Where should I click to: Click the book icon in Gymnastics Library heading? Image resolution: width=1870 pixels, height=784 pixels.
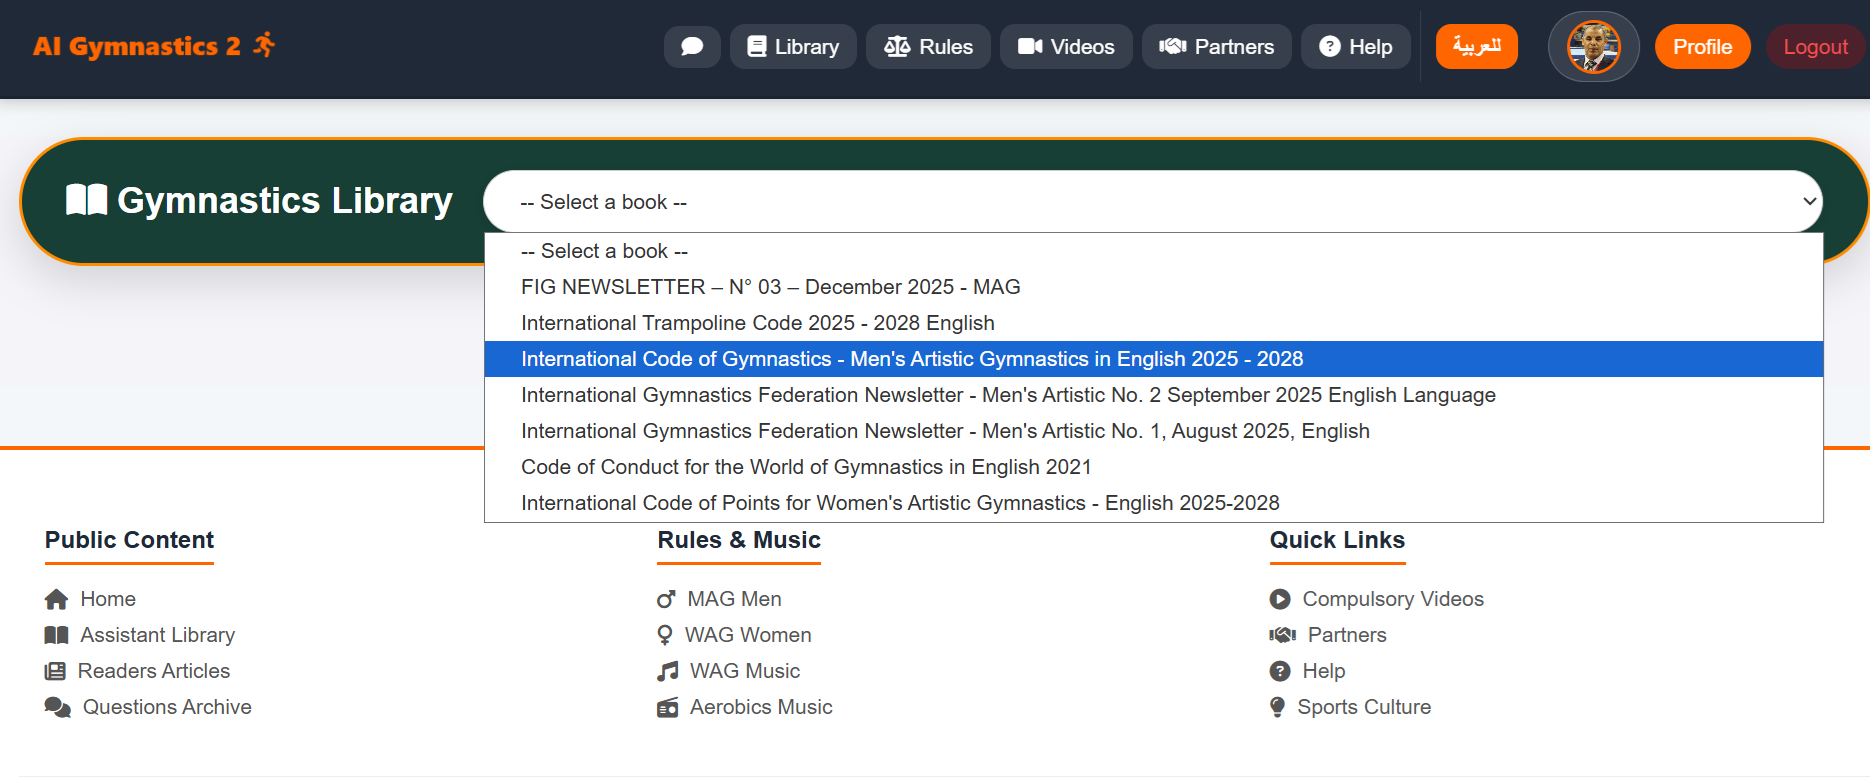click(x=86, y=200)
